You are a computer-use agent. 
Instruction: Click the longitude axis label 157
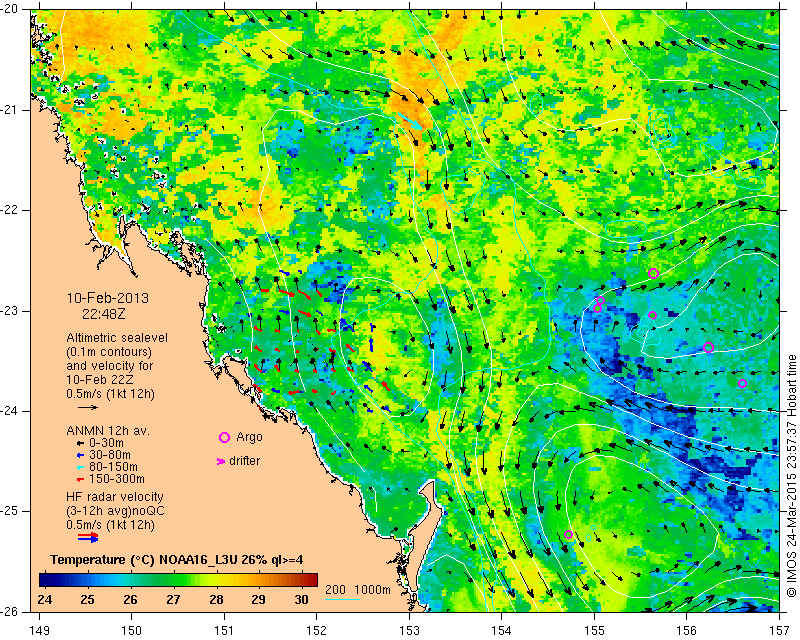click(x=780, y=631)
